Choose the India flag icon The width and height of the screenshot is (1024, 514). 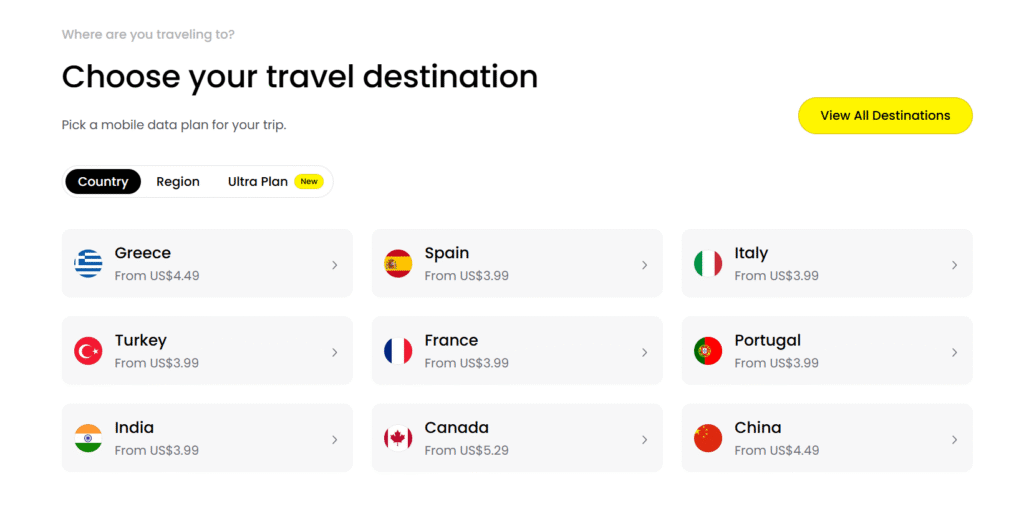tap(88, 438)
